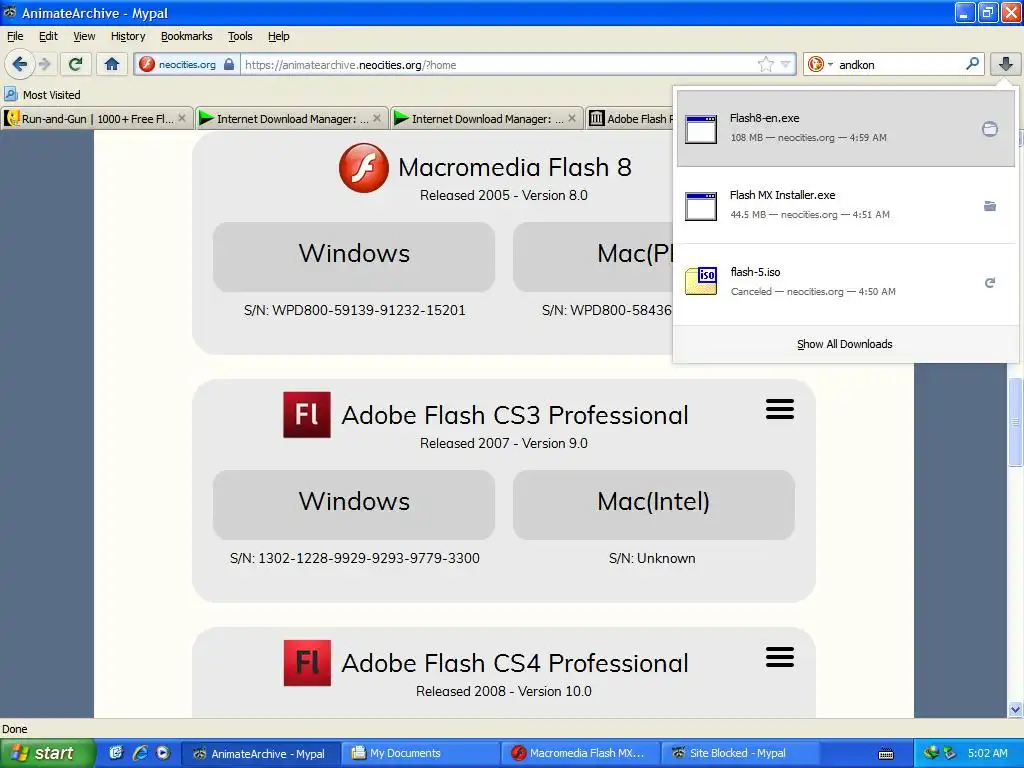
Task: Click Show All Downloads
Action: [x=844, y=344]
